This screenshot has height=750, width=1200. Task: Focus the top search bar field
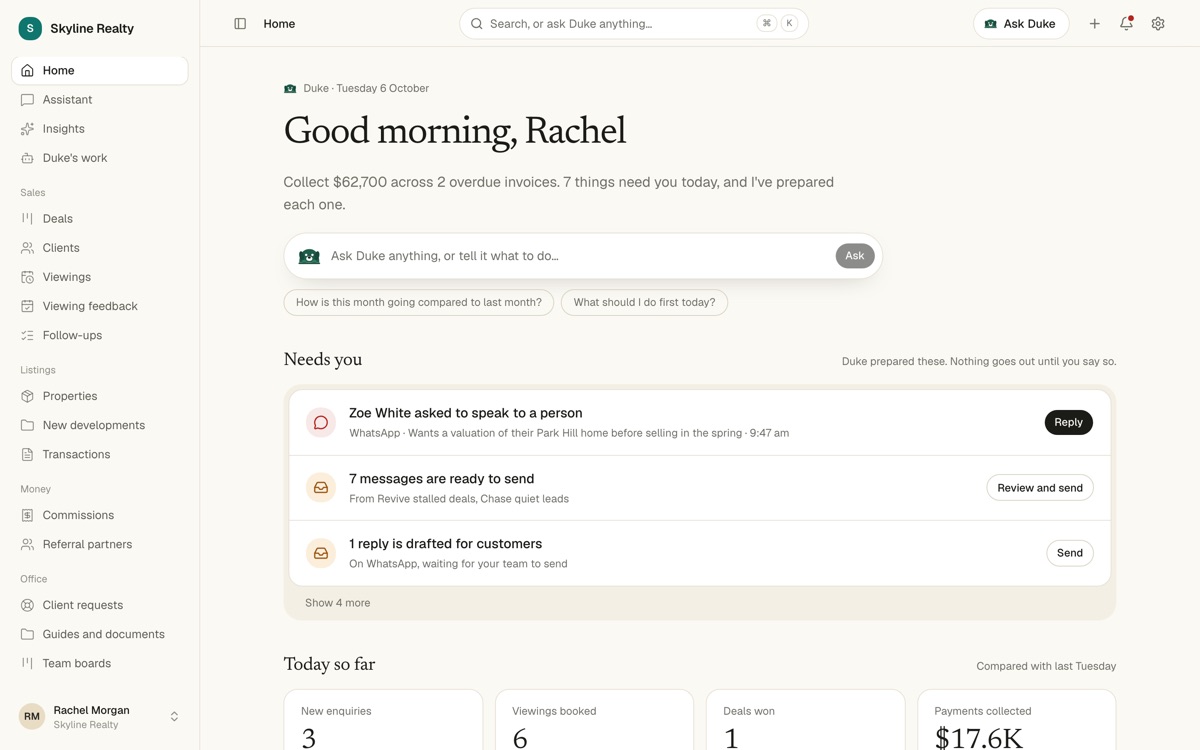[x=634, y=24]
